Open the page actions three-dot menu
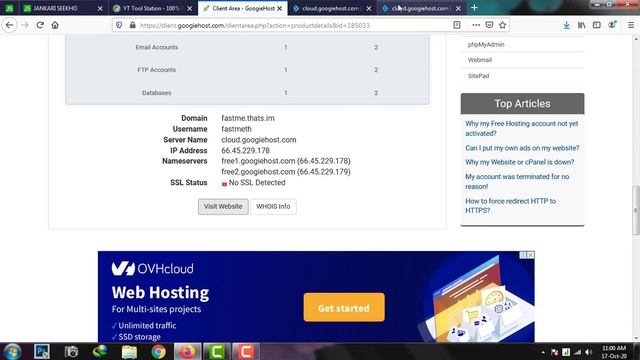Image resolution: width=640 pixels, height=360 pixels. click(476, 25)
